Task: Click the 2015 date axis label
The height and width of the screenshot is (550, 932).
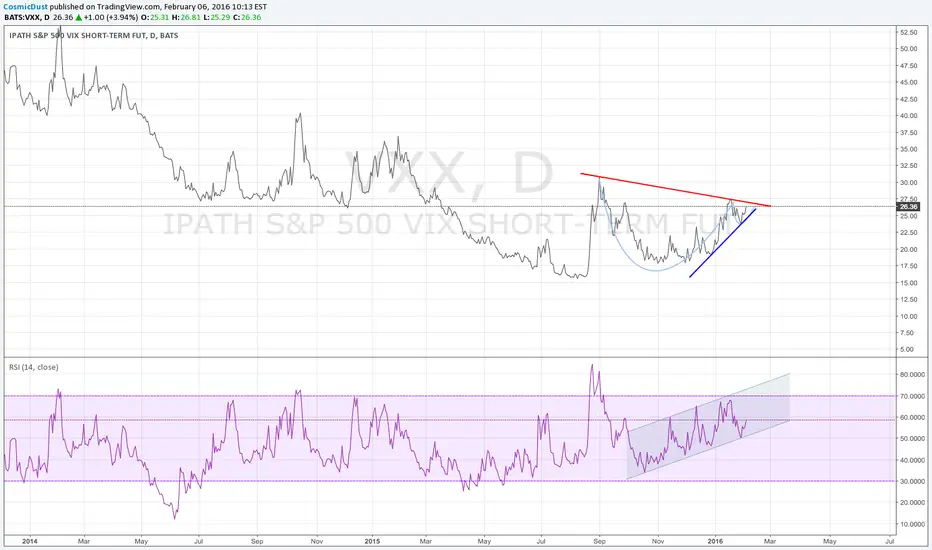Action: click(372, 541)
